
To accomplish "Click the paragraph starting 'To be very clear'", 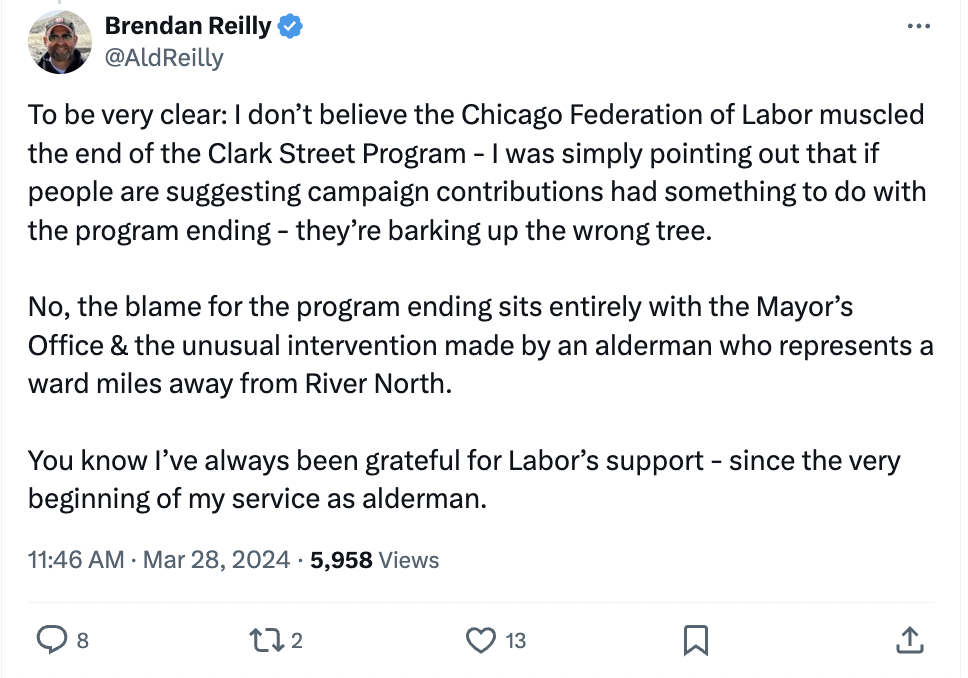I will pos(476,172).
